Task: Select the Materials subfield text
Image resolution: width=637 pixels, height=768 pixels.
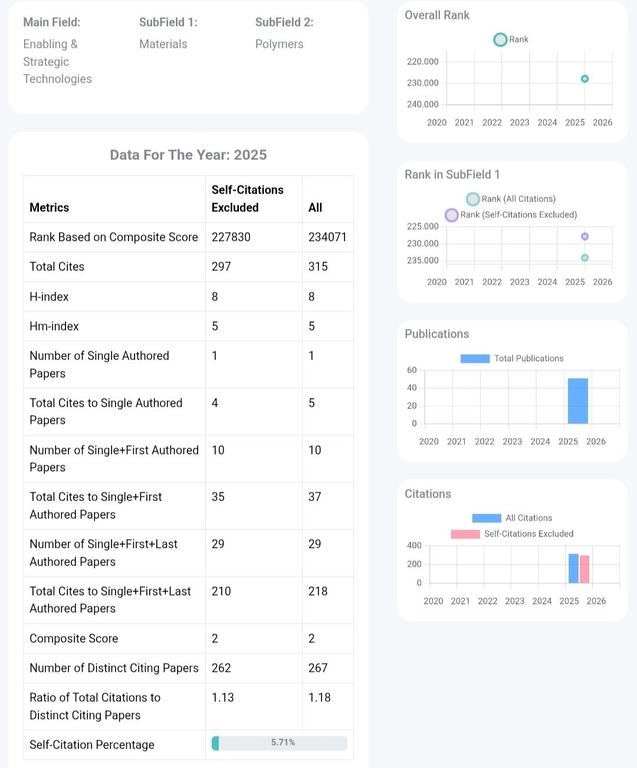Action: point(163,44)
